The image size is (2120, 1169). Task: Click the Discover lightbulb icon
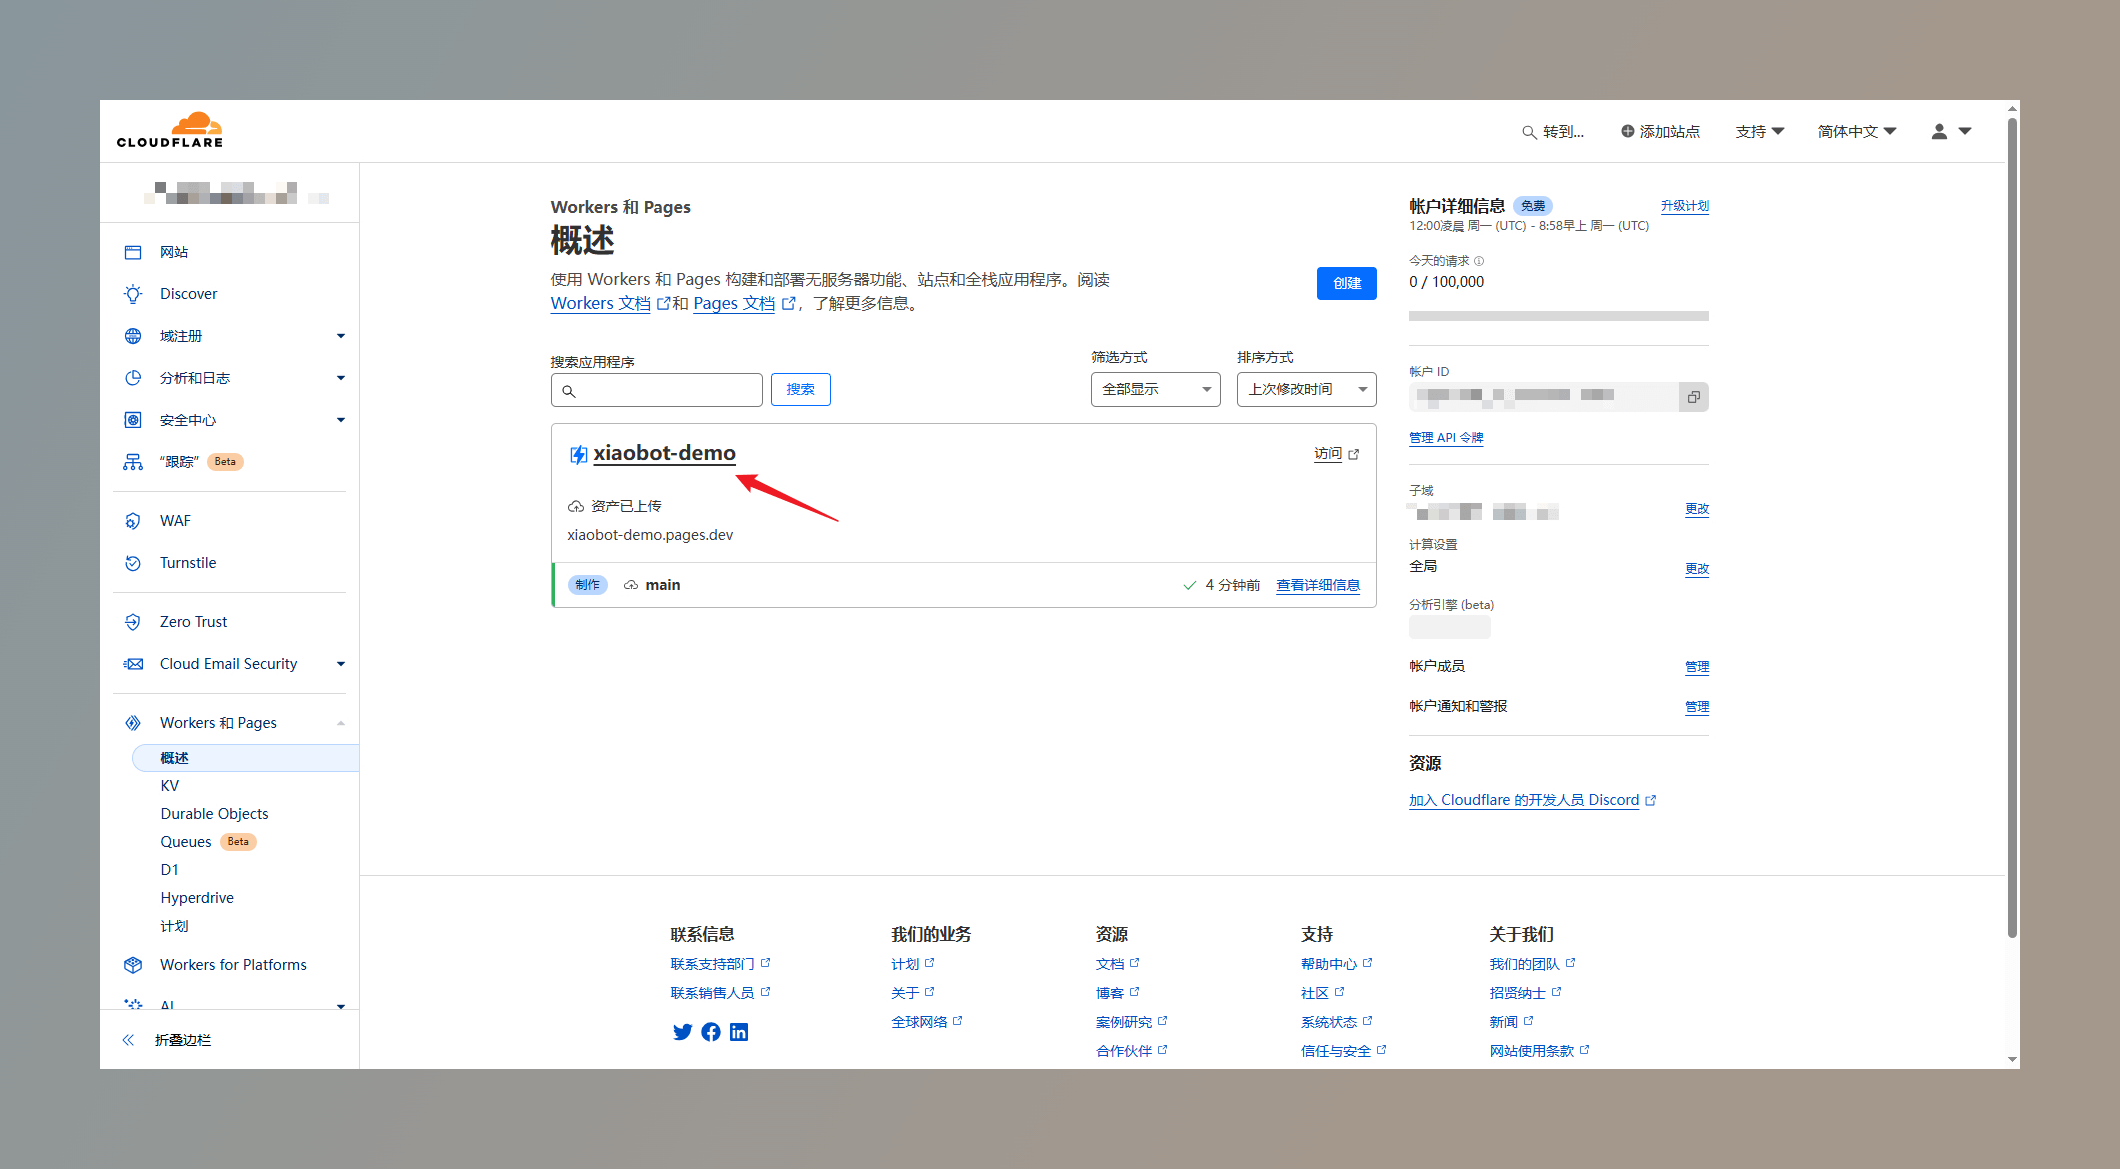(x=133, y=294)
